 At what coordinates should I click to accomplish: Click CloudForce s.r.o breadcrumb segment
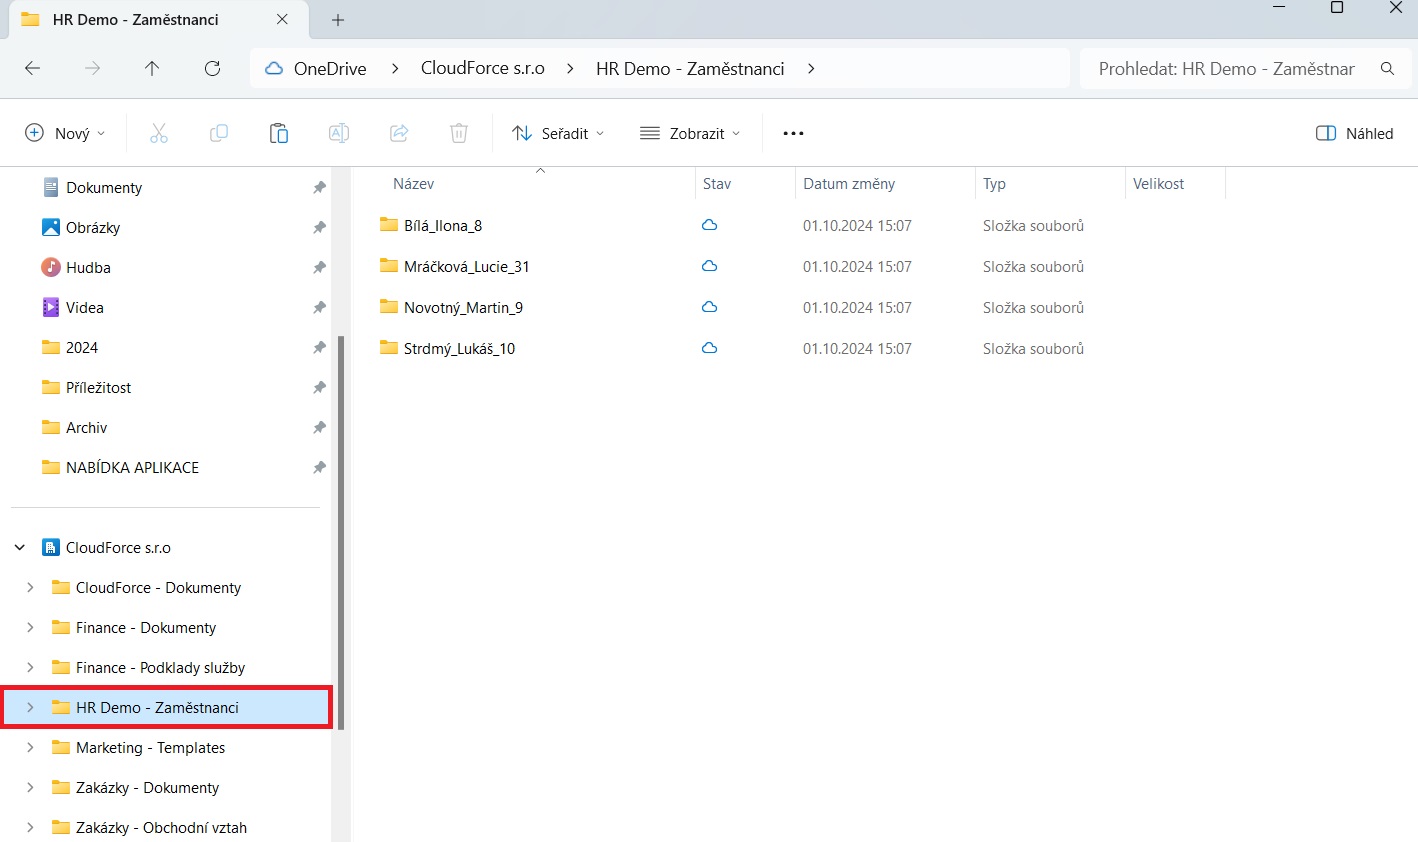483,68
